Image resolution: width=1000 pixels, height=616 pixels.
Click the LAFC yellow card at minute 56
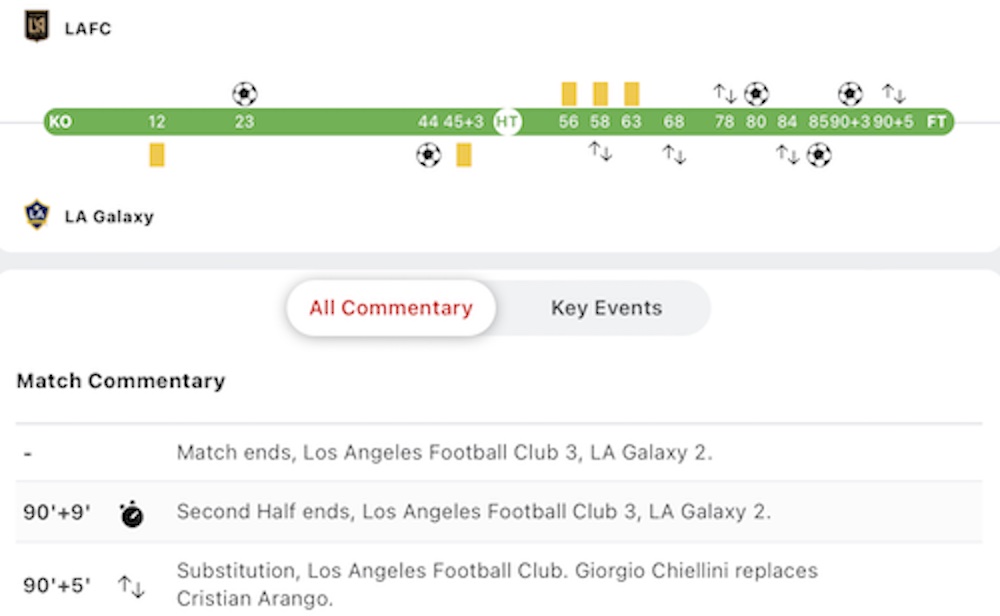(x=569, y=94)
